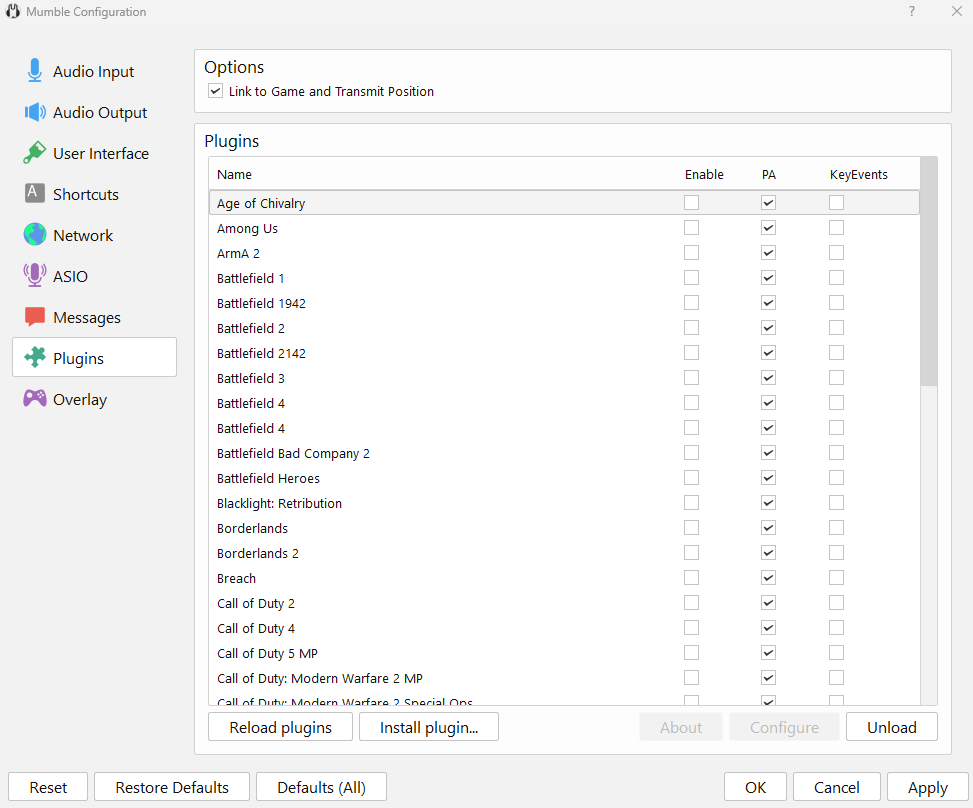Select the User Interface paintbrush icon
This screenshot has width=973, height=808.
point(35,153)
